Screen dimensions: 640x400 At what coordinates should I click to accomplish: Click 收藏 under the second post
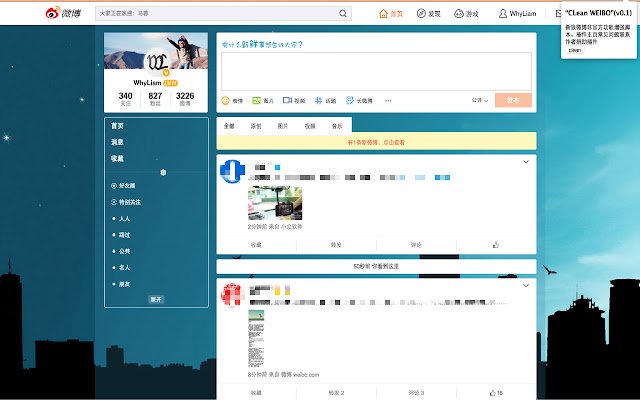(256, 393)
